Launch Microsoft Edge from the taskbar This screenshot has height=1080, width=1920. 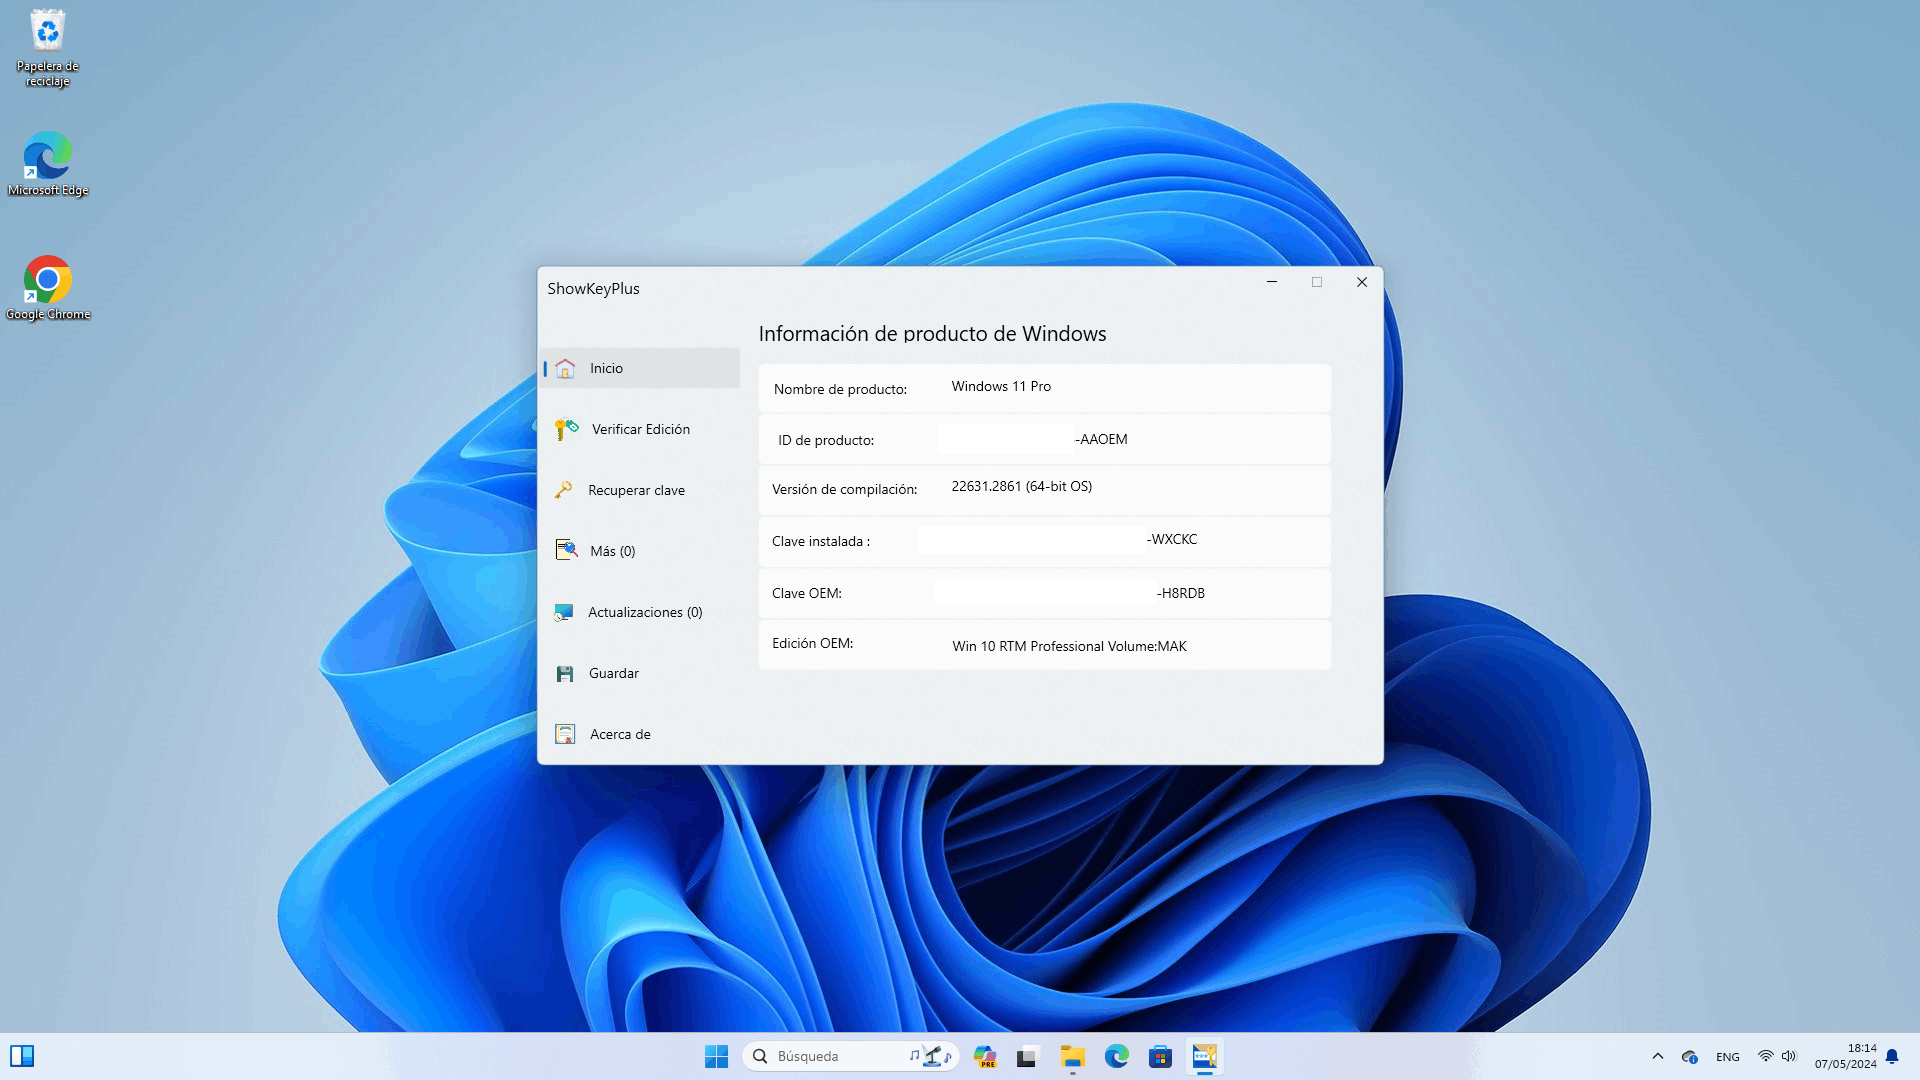click(x=1116, y=1056)
